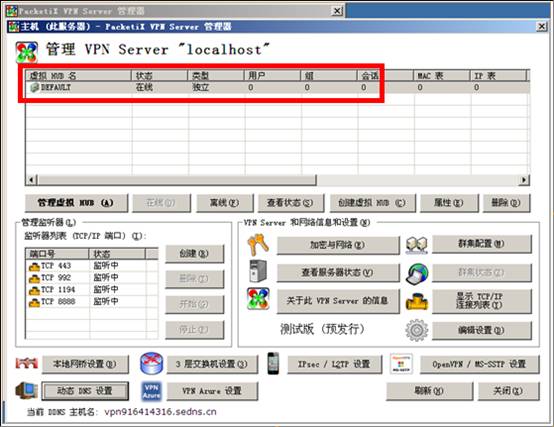The image size is (554, 427).
Task: Click the 刷新 button
Action: (429, 391)
